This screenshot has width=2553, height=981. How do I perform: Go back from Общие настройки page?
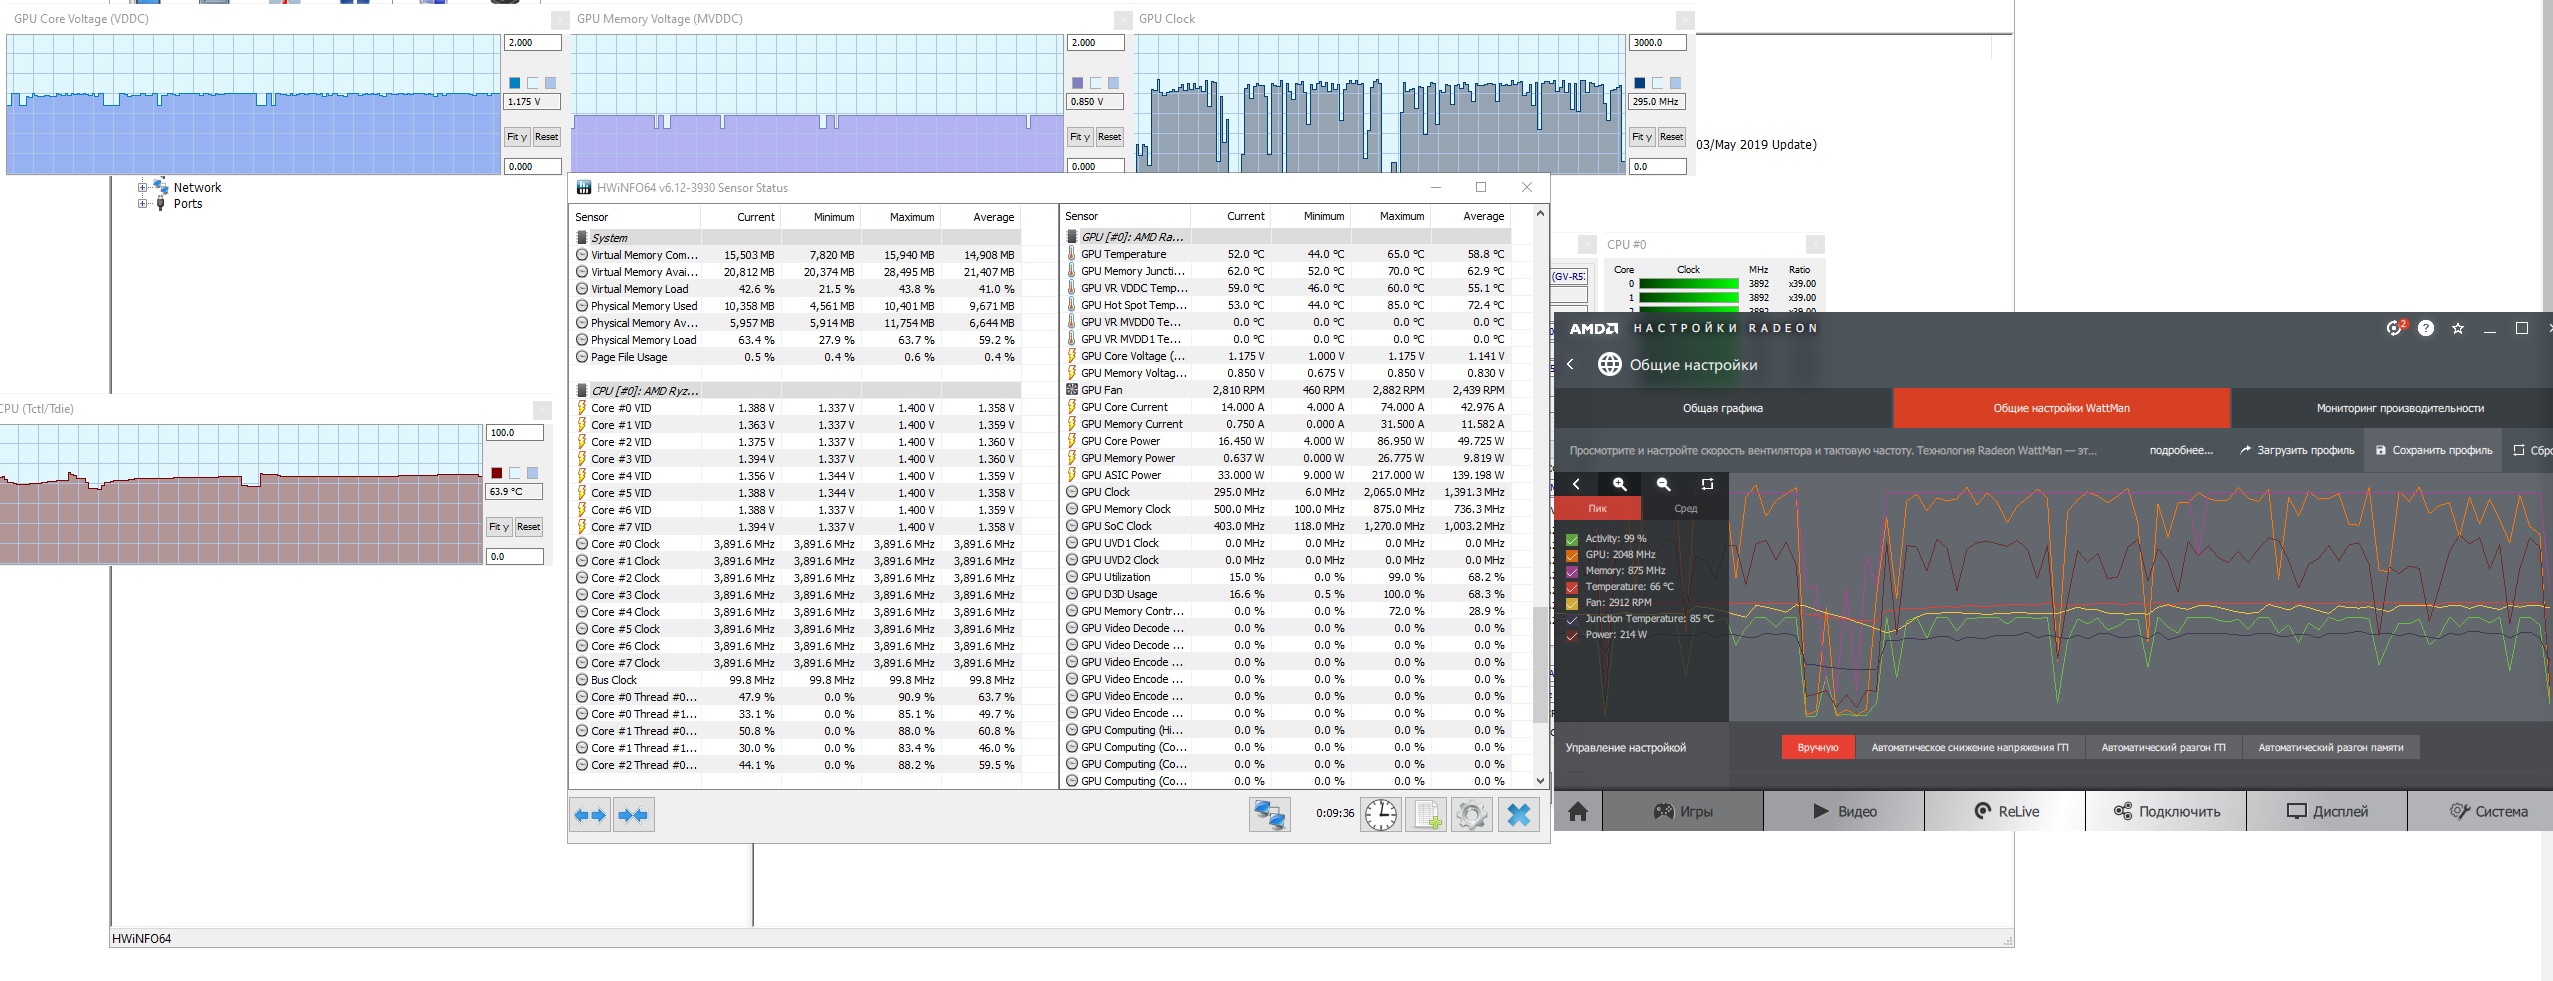(1570, 364)
